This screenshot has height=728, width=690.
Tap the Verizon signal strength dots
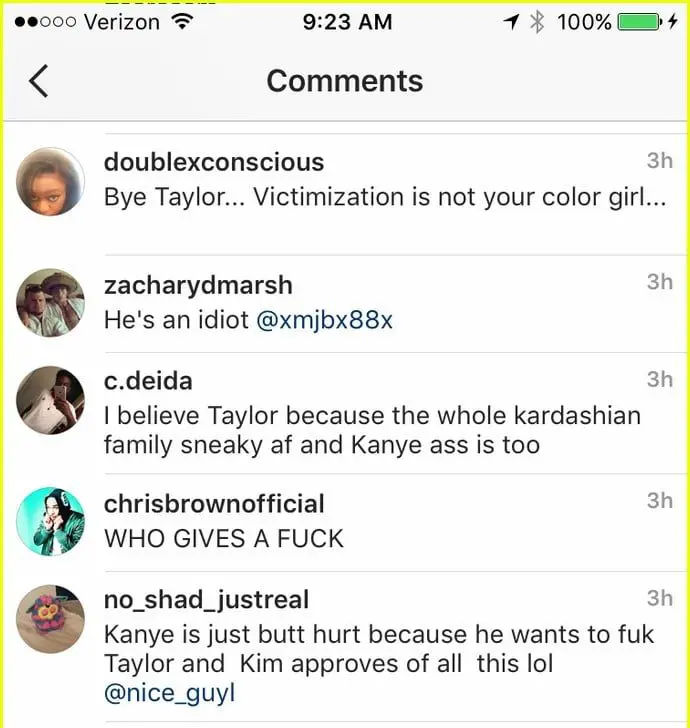point(46,22)
